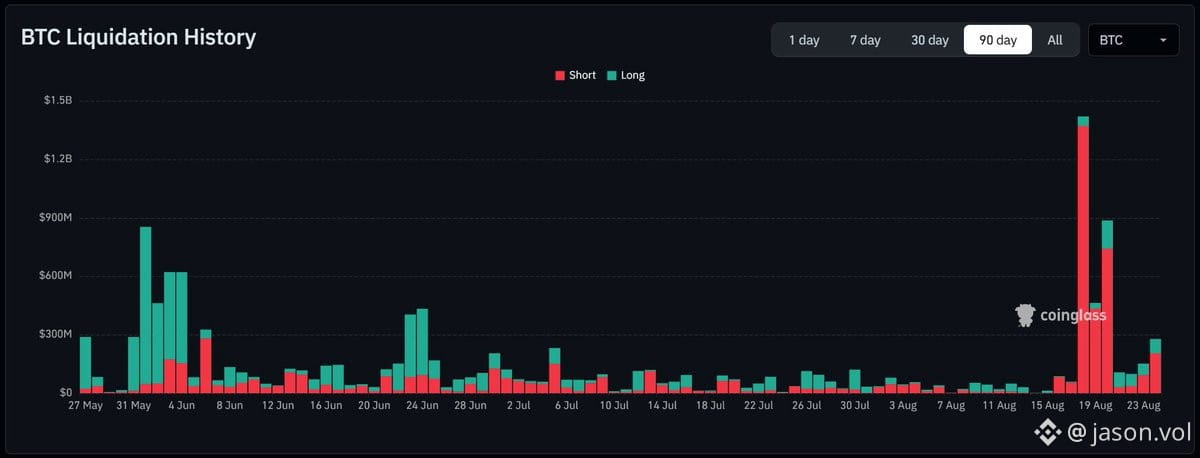Select the All time range
This screenshot has height=458, width=1200.
(x=1055, y=40)
